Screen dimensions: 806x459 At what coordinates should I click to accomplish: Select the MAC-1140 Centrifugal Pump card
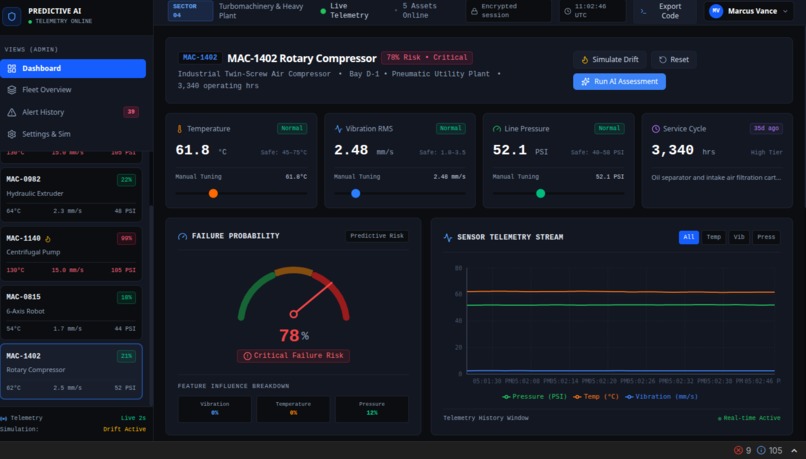pos(71,253)
